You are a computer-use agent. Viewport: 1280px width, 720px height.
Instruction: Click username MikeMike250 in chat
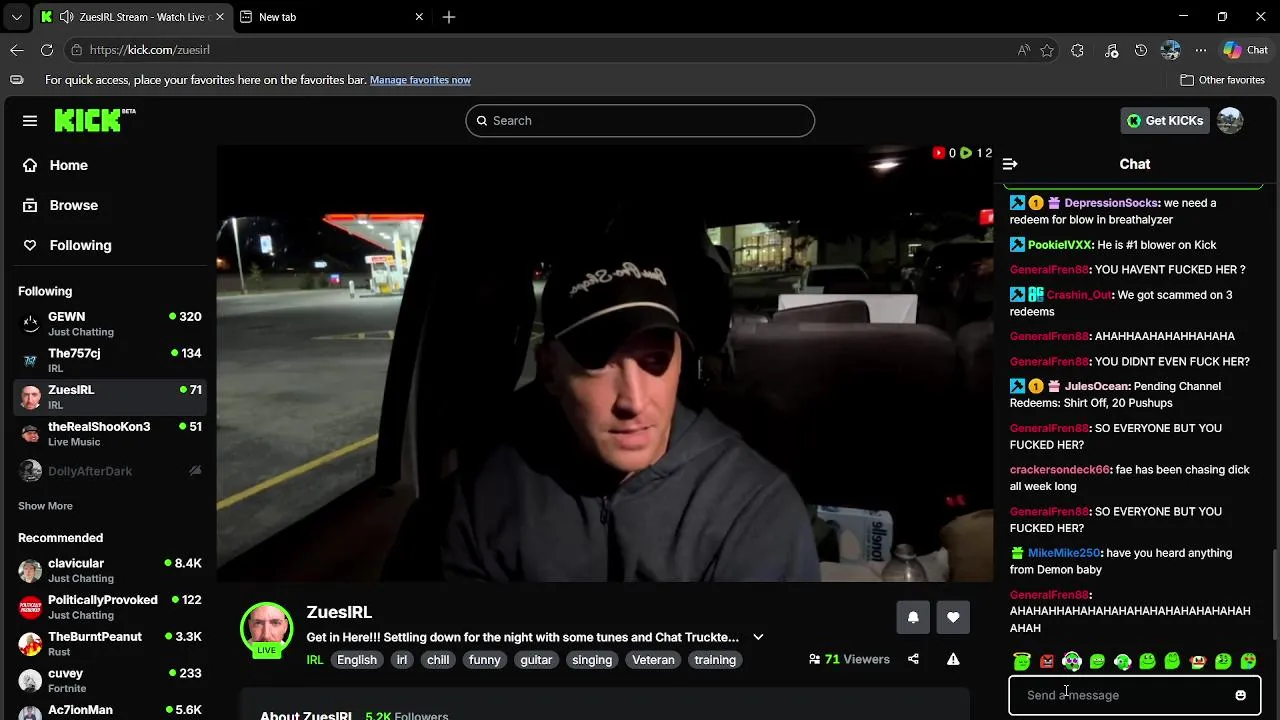tap(1064, 553)
